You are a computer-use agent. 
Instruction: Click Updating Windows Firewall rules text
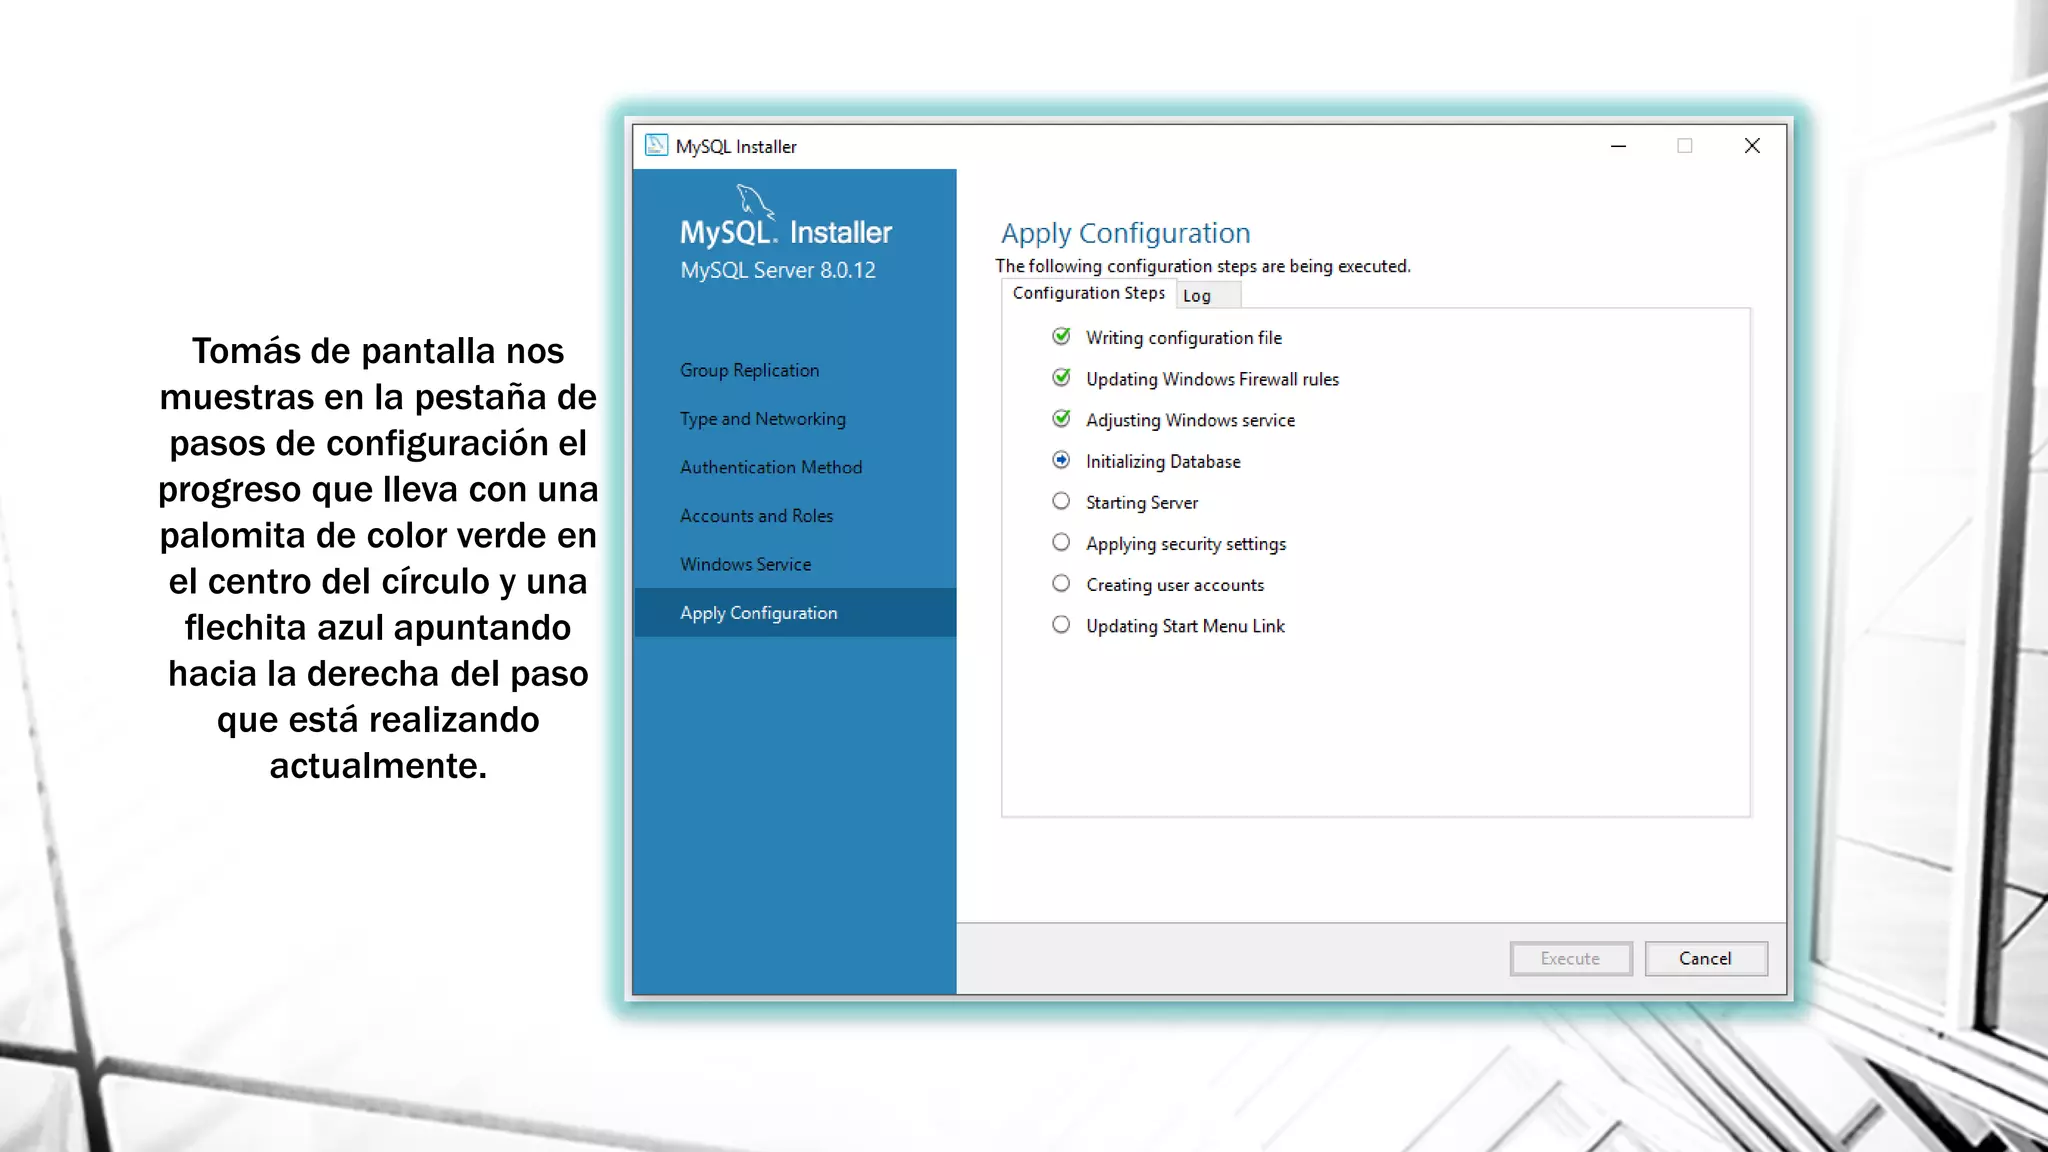tap(1212, 379)
